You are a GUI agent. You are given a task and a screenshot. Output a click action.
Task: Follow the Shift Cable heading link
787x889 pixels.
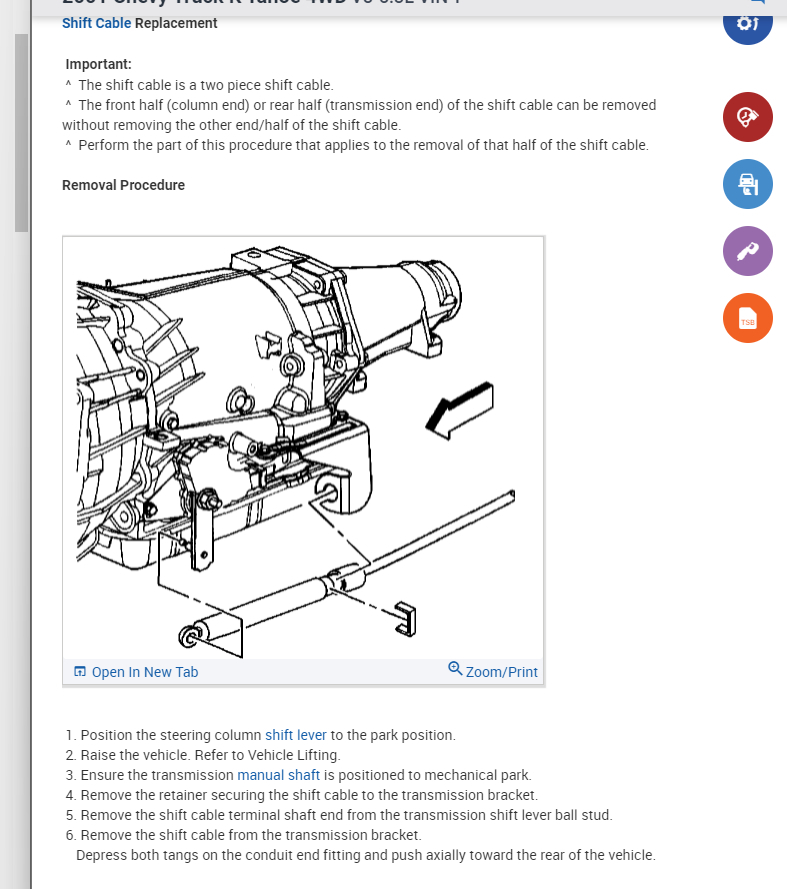[96, 23]
